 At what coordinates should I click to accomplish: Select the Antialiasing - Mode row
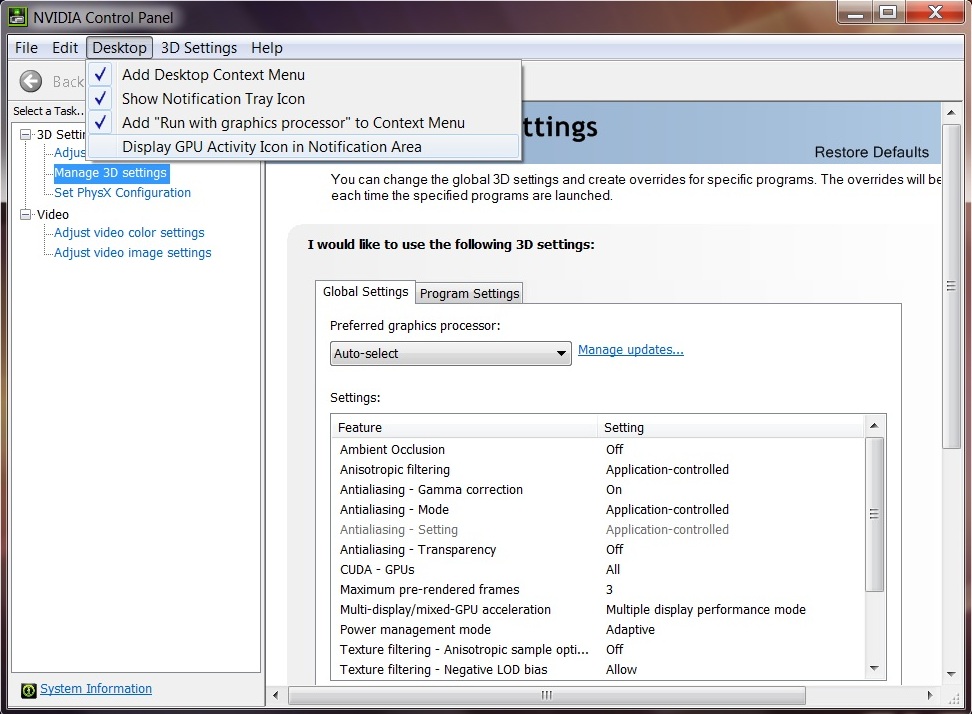[598, 509]
